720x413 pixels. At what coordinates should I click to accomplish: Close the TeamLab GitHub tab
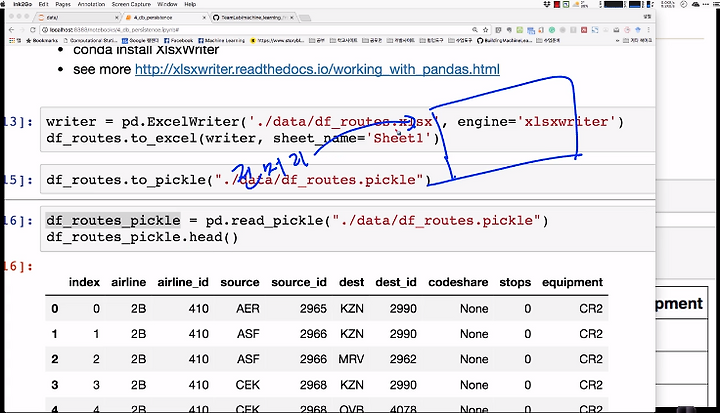292,17
